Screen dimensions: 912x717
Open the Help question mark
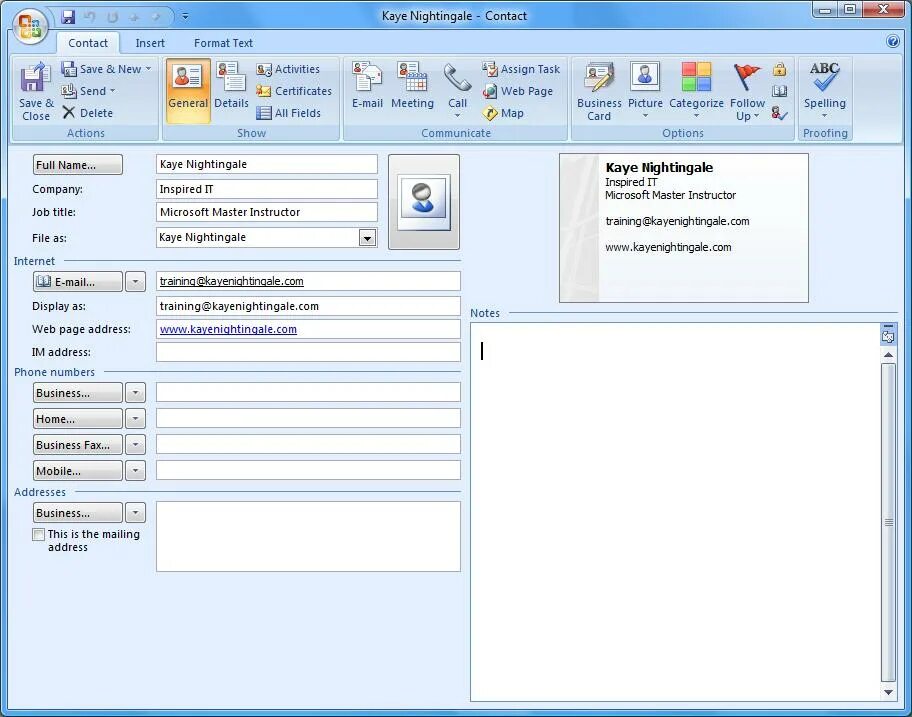(x=893, y=41)
